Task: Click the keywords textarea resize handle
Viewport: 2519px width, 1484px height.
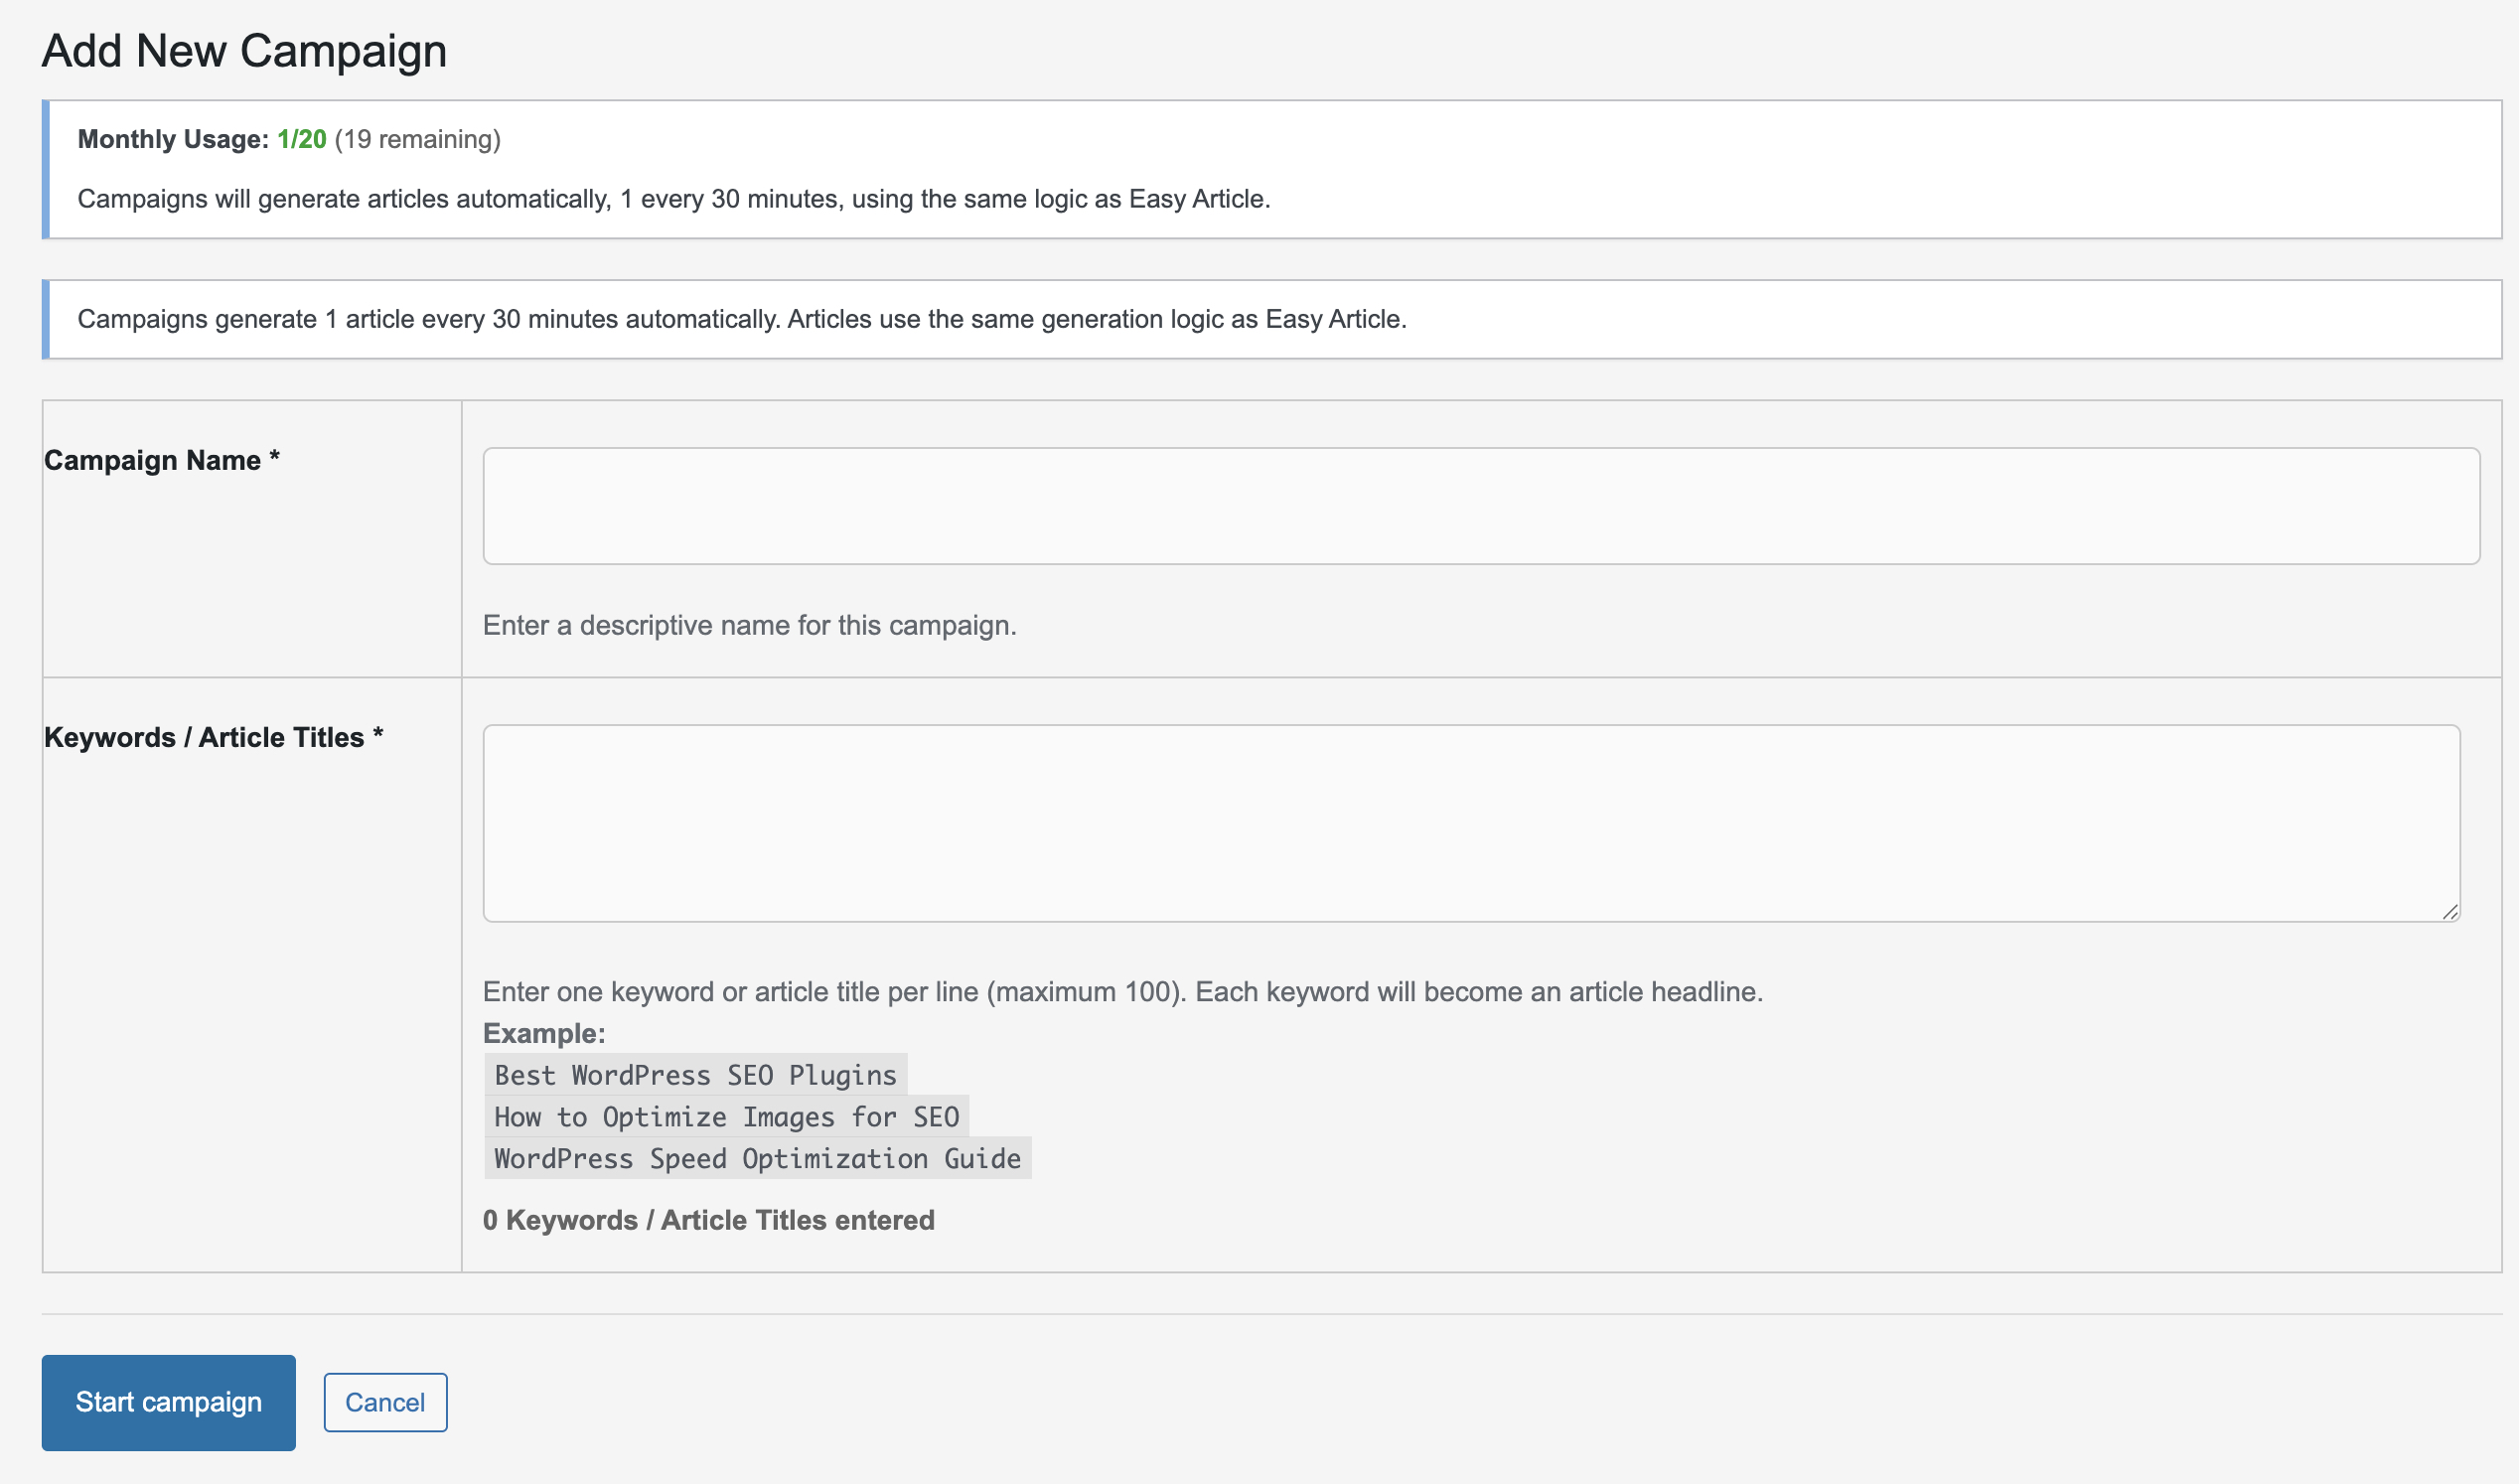Action: pos(2449,912)
